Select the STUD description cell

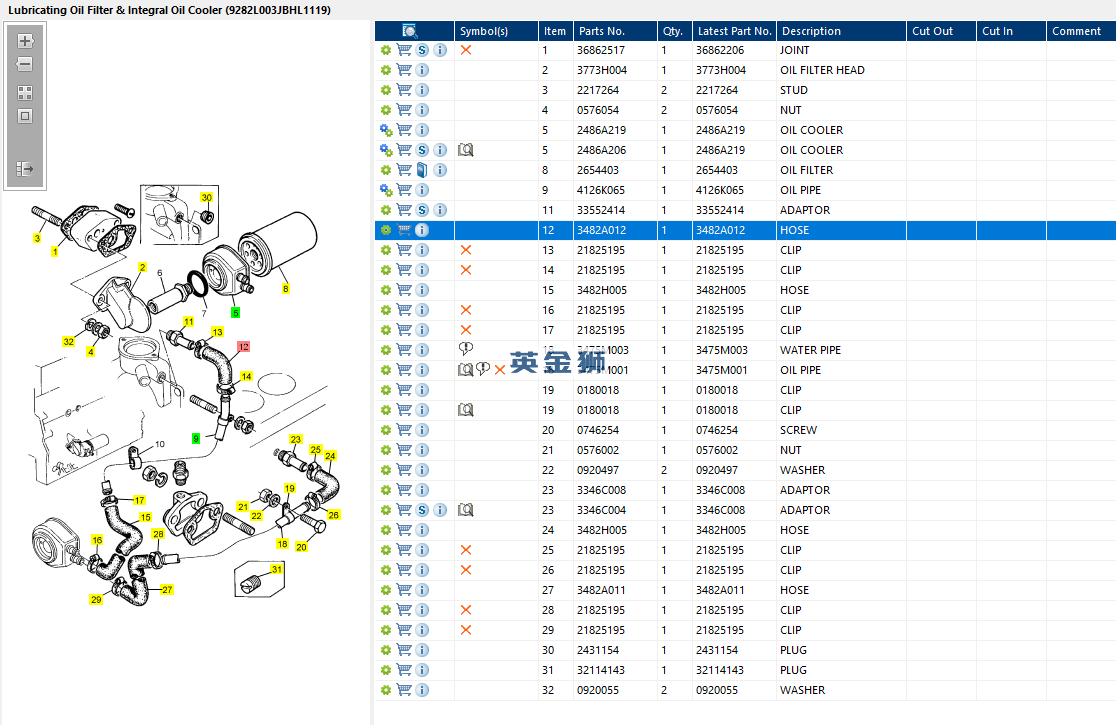[x=794, y=90]
